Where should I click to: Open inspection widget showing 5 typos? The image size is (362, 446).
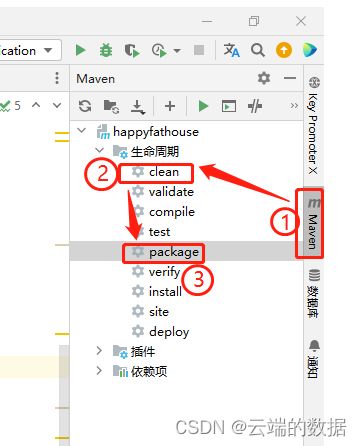(11, 106)
